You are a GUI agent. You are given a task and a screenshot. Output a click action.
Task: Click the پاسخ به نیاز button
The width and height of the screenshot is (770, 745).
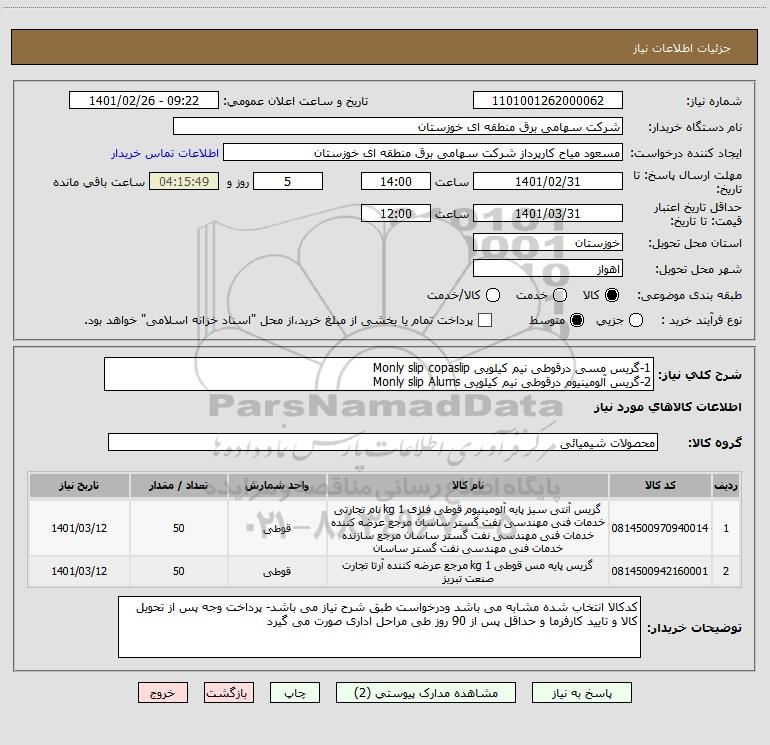pos(582,693)
